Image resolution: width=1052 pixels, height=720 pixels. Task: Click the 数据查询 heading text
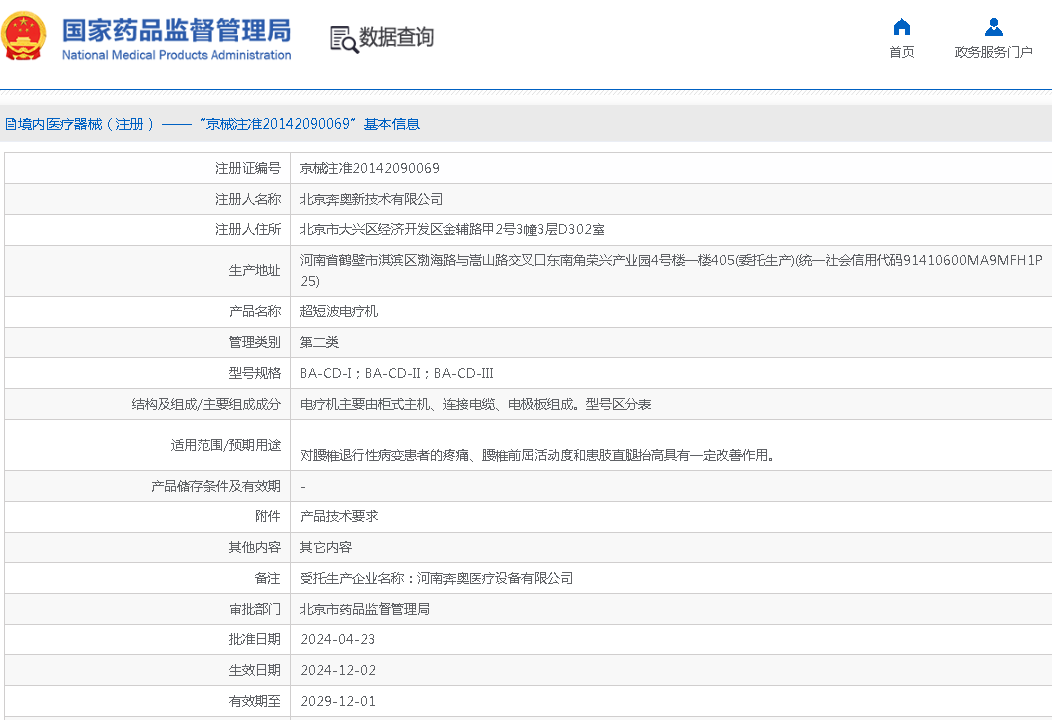pyautogui.click(x=397, y=38)
